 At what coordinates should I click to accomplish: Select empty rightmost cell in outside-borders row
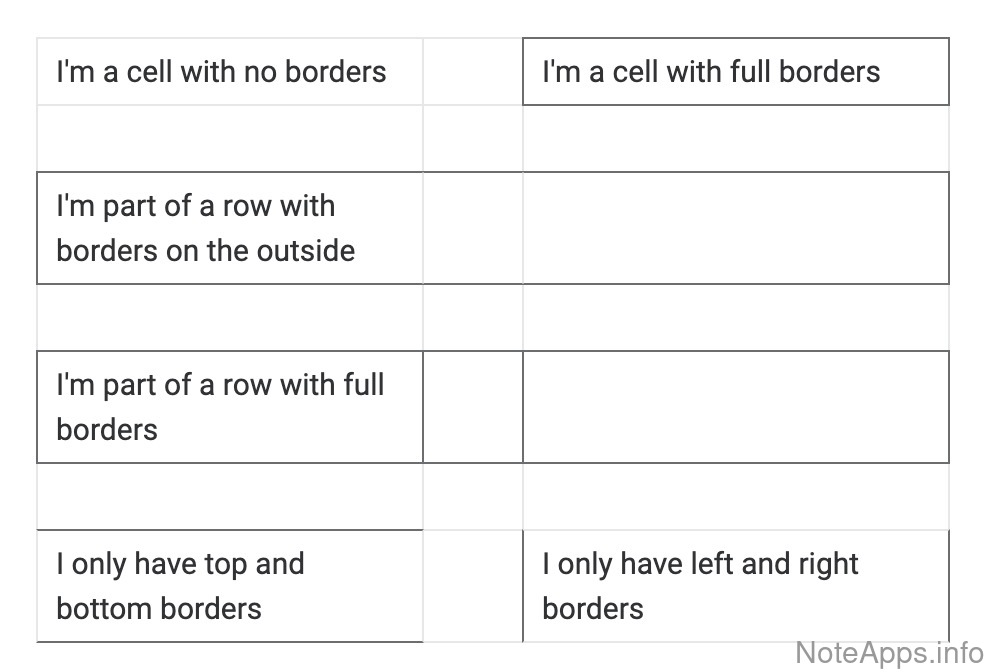coord(735,228)
